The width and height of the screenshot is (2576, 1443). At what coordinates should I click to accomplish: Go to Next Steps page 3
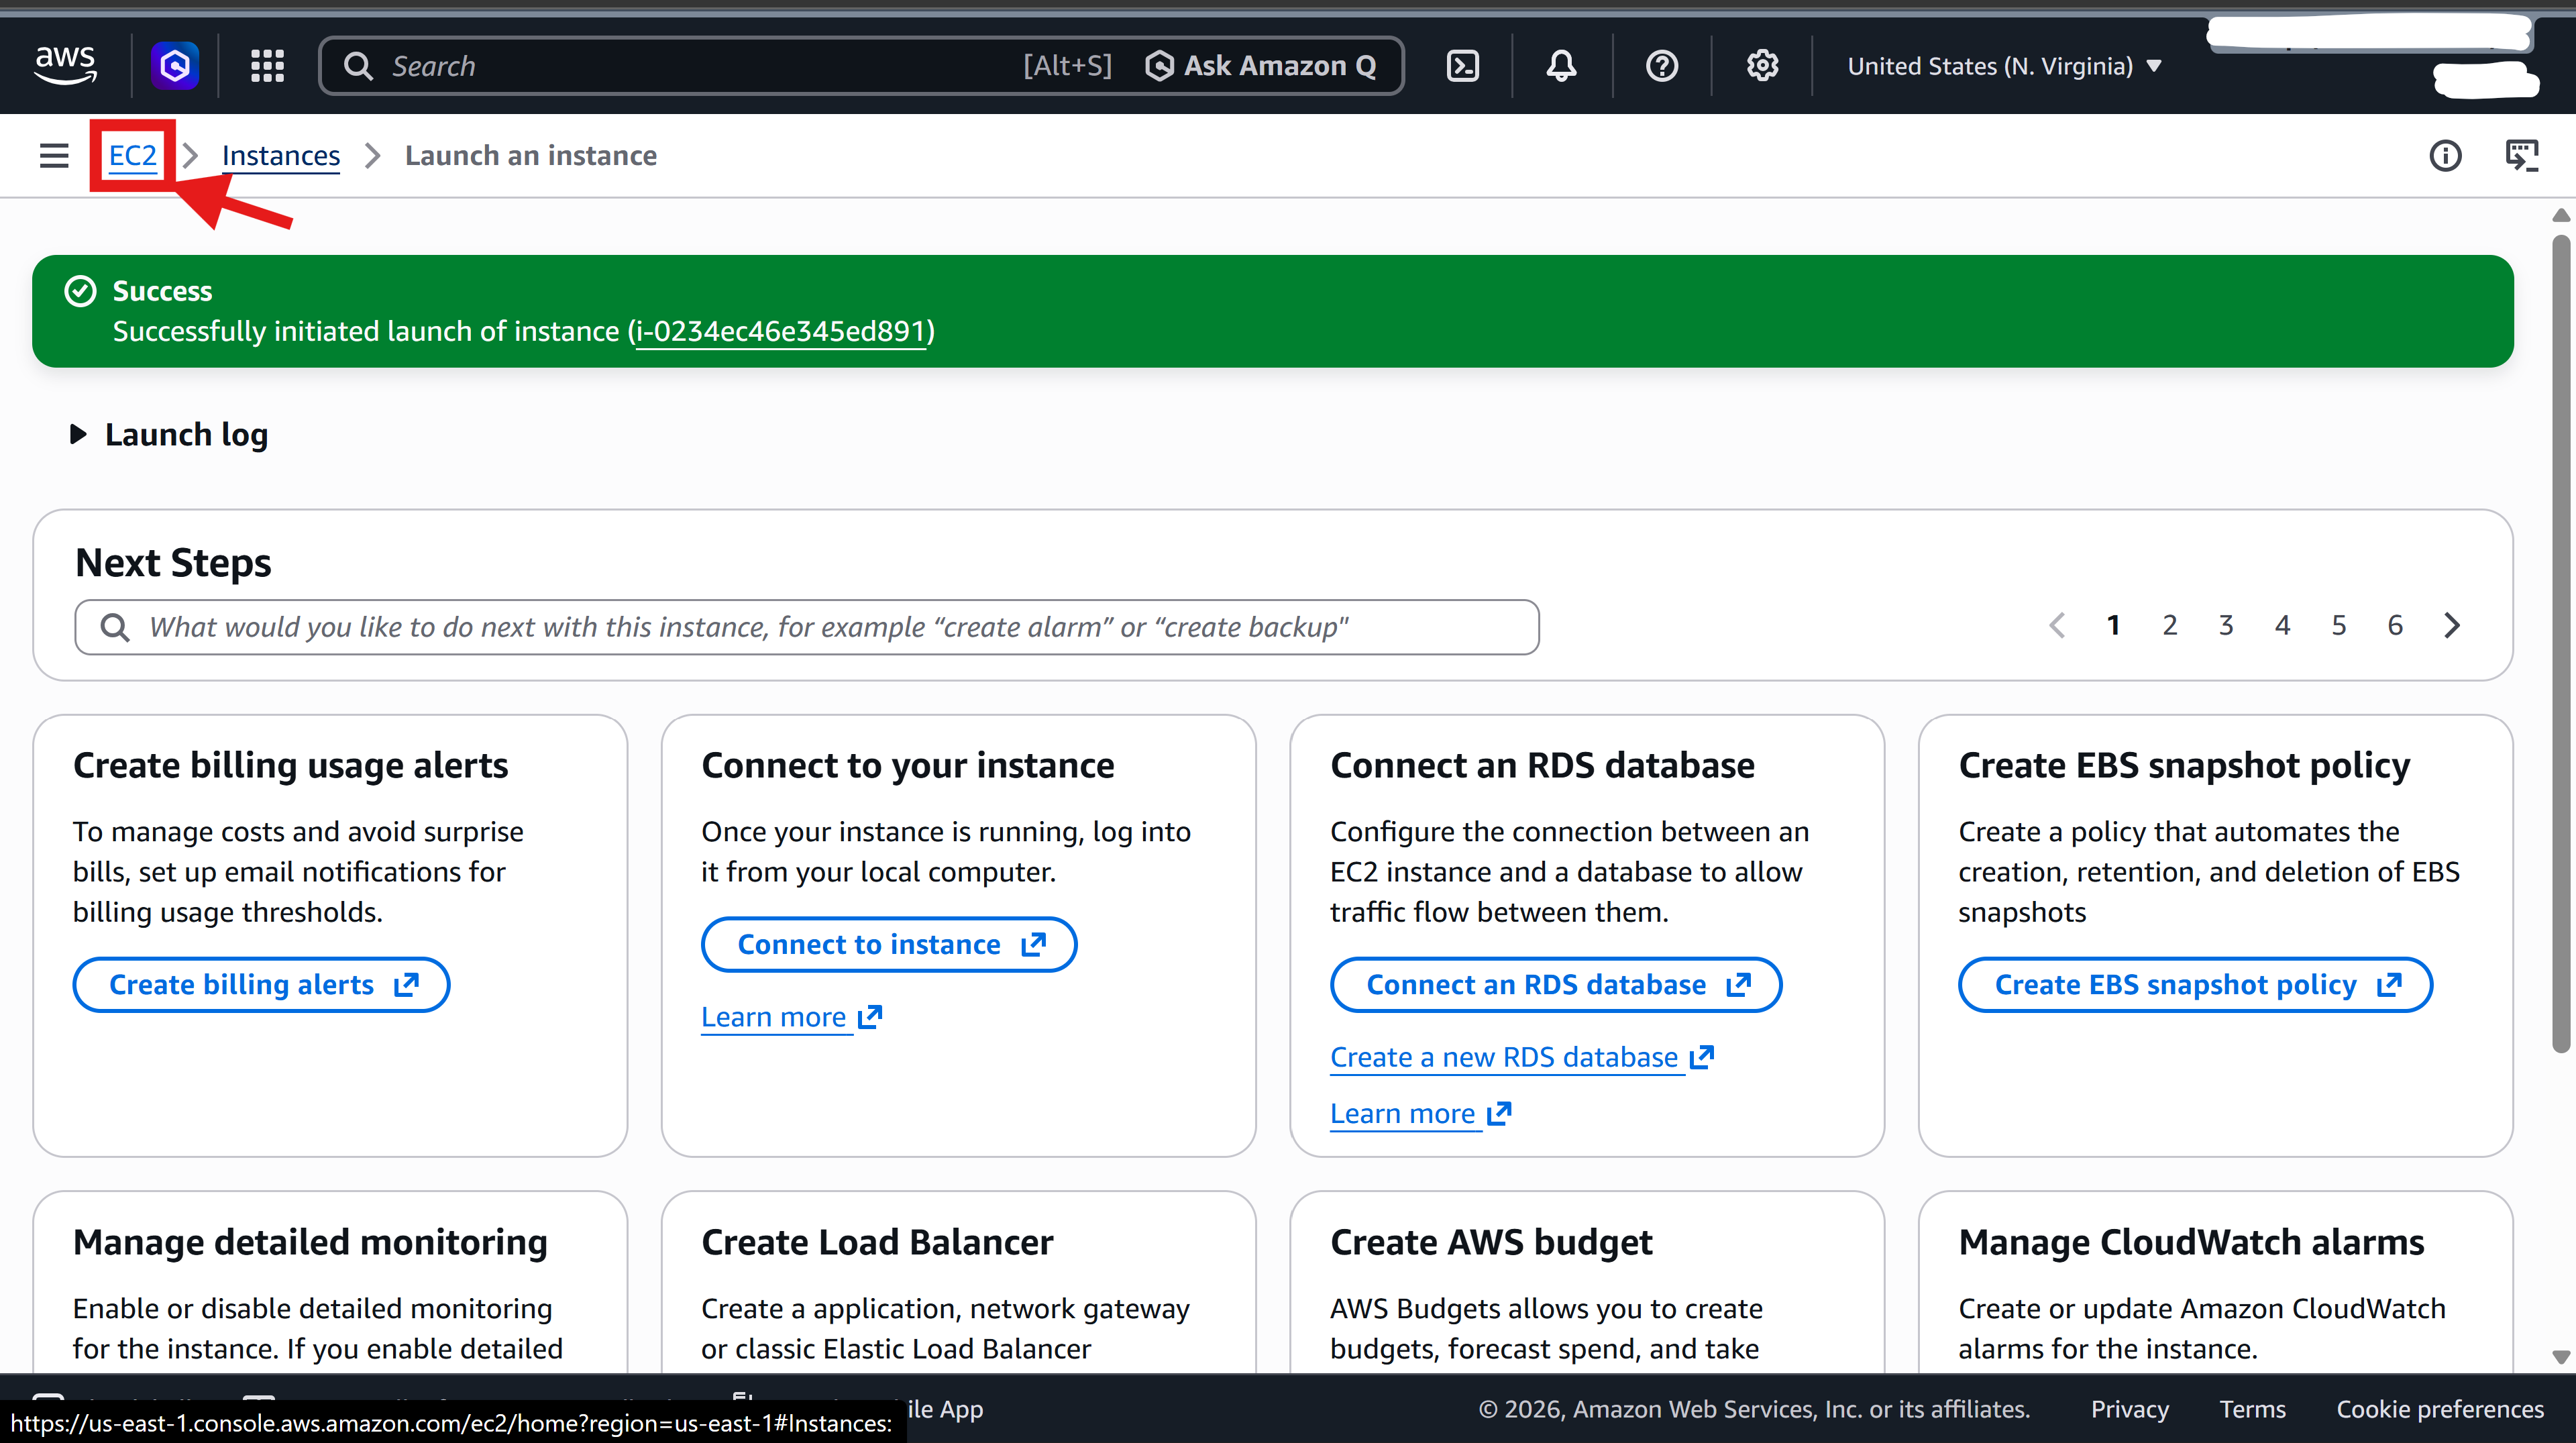pyautogui.click(x=2226, y=625)
